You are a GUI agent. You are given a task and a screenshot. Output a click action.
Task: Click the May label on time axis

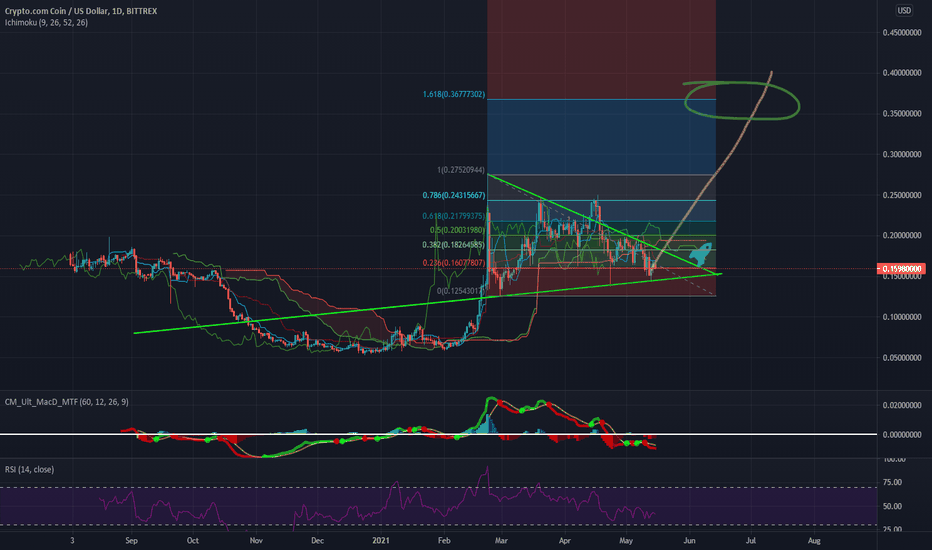(x=626, y=540)
